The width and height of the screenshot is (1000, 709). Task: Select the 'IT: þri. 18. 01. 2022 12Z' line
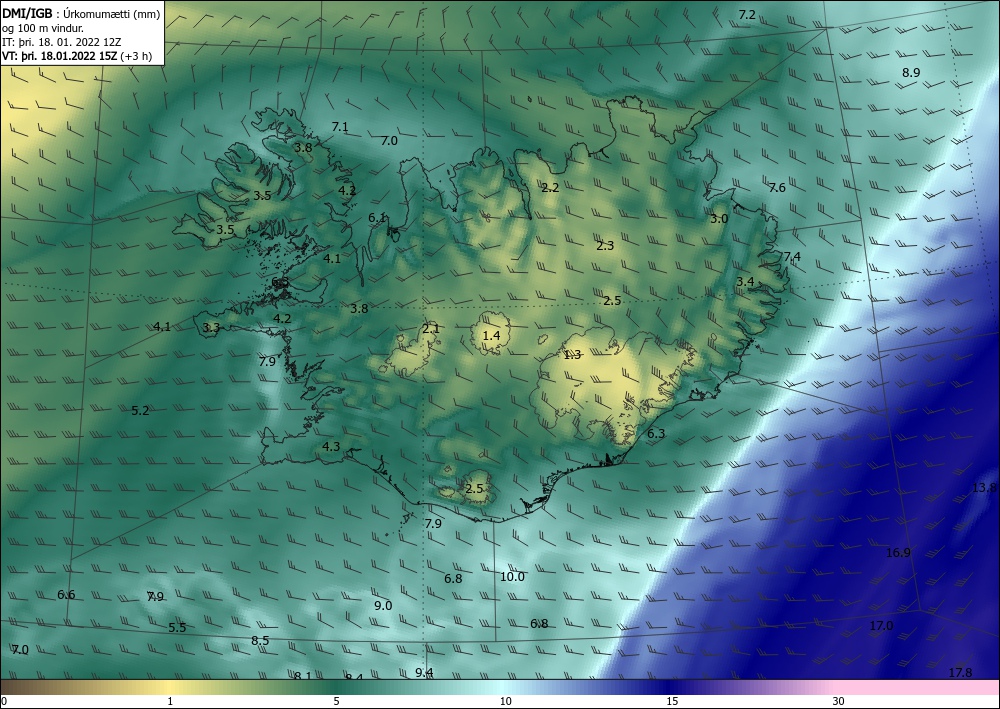pyautogui.click(x=61, y=41)
